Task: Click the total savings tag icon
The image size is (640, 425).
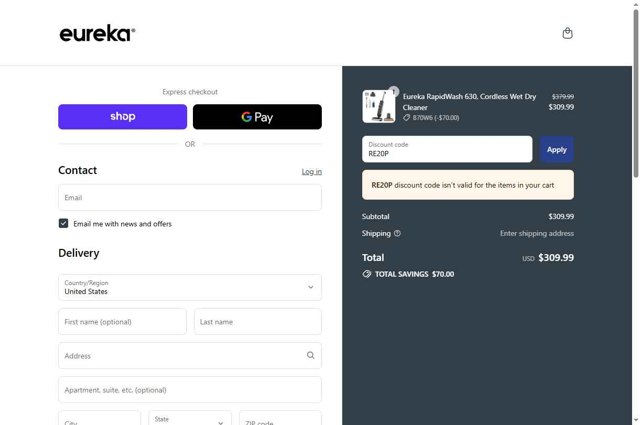Action: 367,274
